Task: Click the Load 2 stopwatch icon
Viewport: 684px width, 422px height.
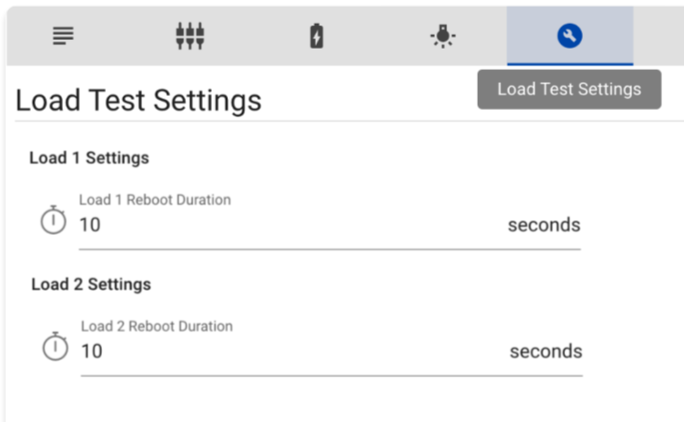Action: (55, 347)
